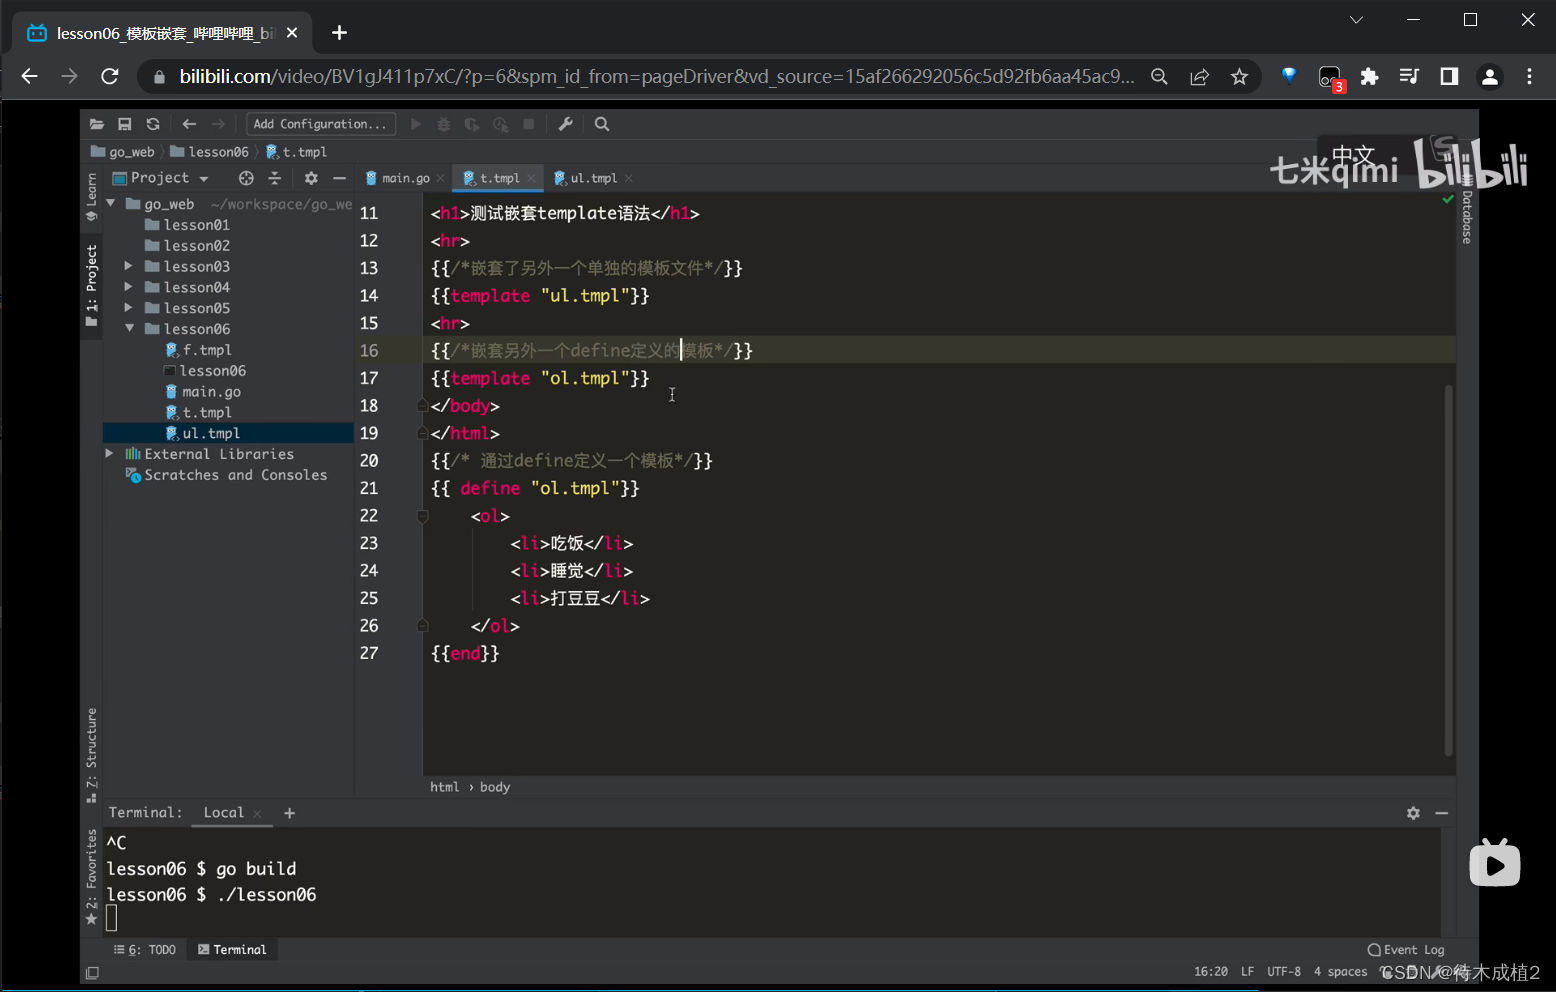Open Terminal panel gear settings
The image size is (1556, 992).
[1413, 813]
